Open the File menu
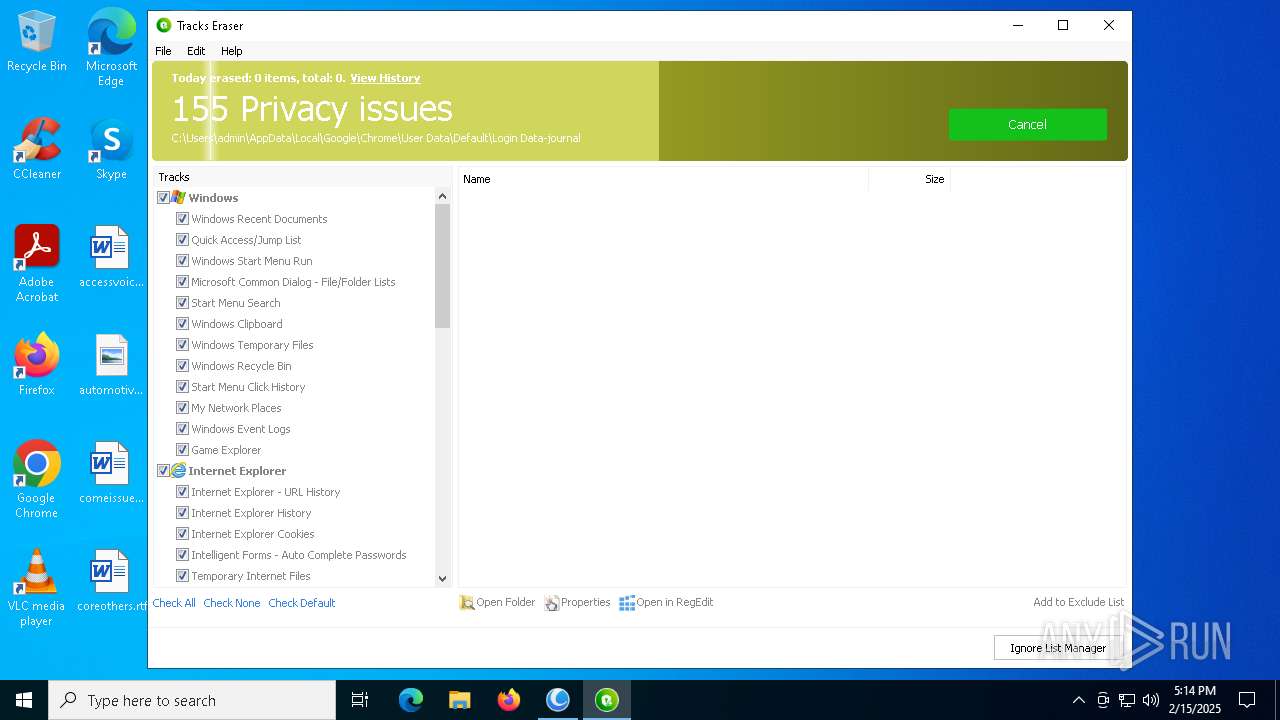 coord(163,51)
